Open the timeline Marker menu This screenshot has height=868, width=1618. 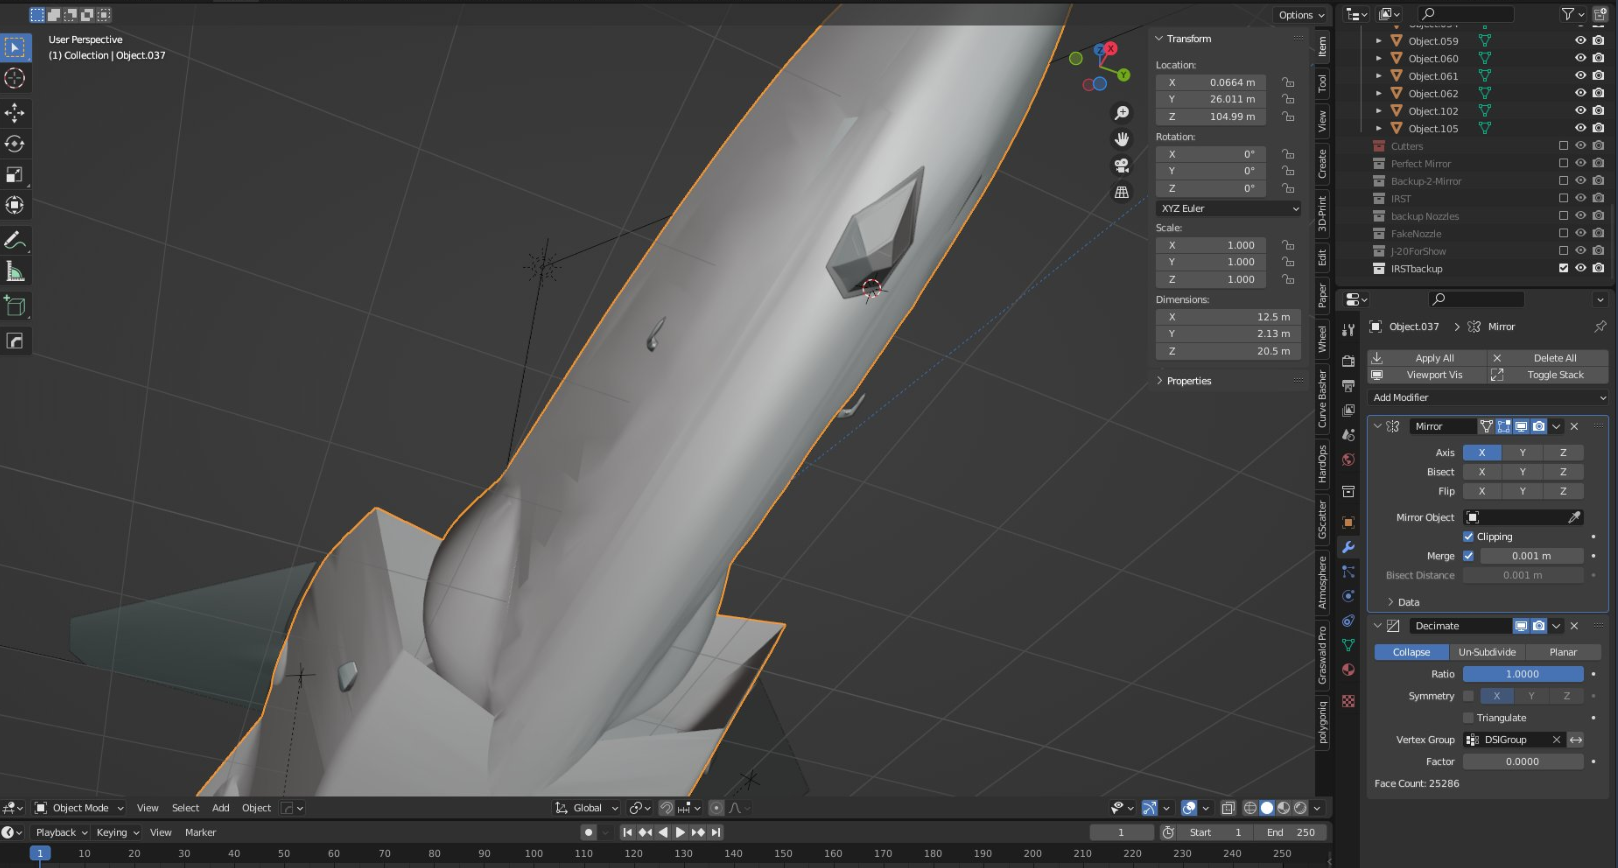(200, 832)
